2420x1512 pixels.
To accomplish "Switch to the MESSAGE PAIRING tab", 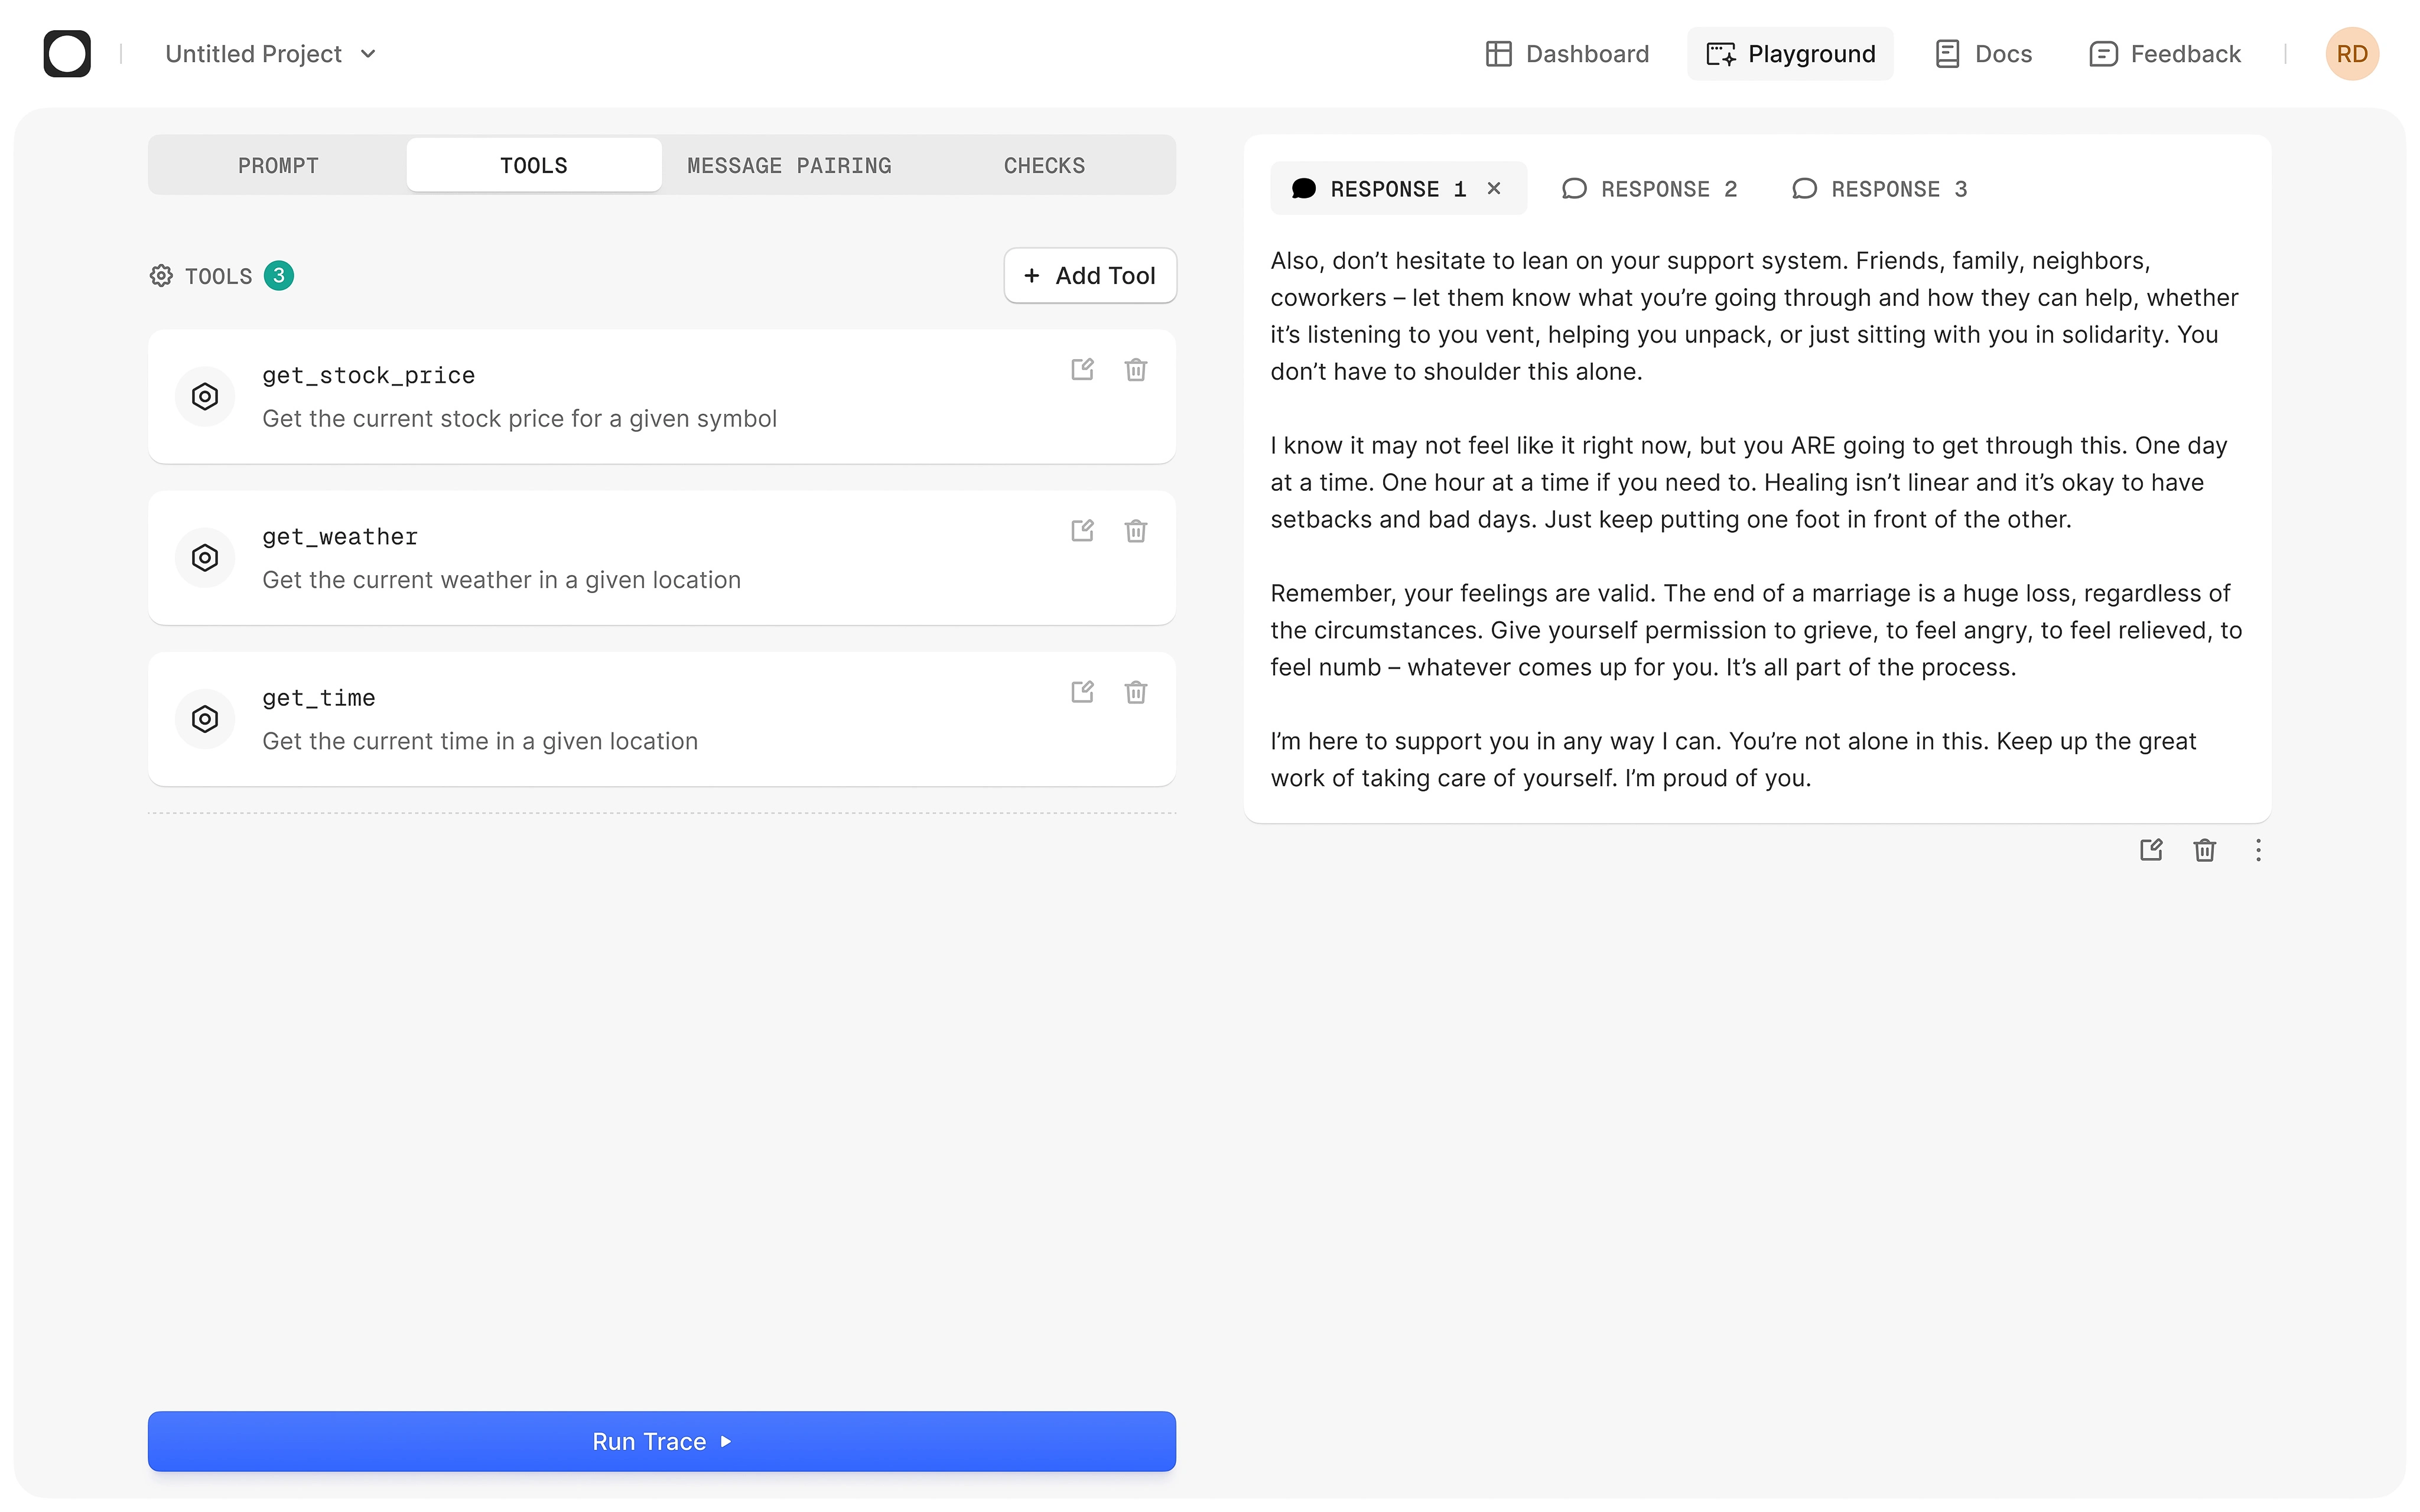I will pyautogui.click(x=789, y=165).
